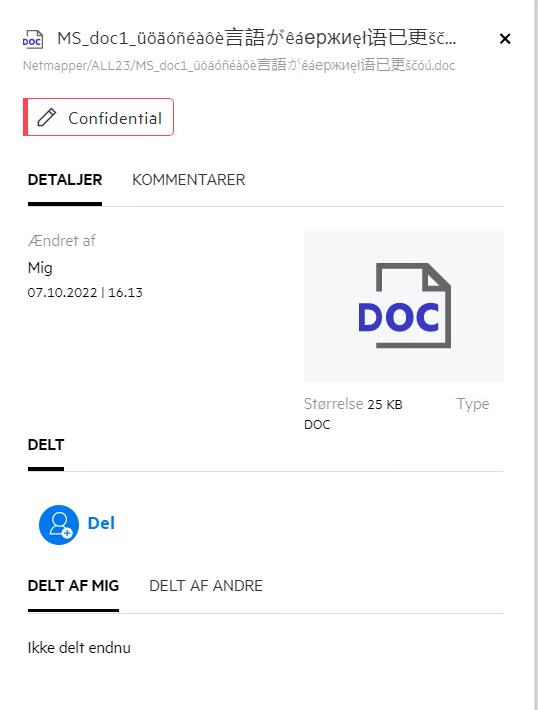Open the KOMMENTARER tab
This screenshot has width=538, height=710.
pos(188,180)
